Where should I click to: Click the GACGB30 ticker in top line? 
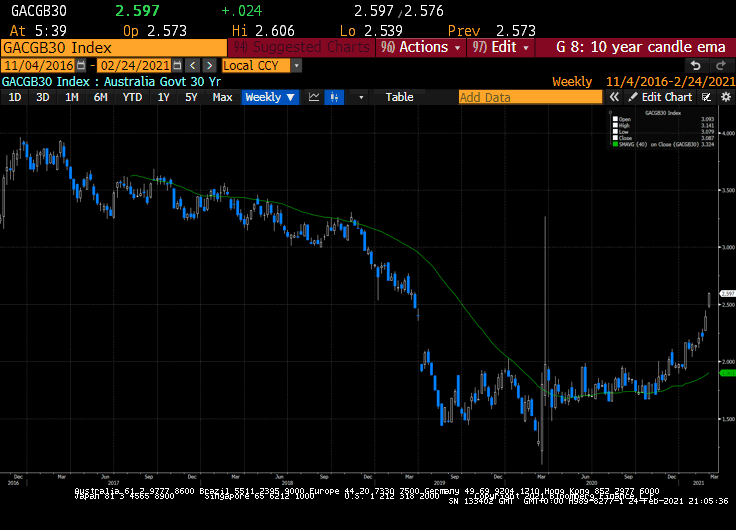[x=39, y=11]
